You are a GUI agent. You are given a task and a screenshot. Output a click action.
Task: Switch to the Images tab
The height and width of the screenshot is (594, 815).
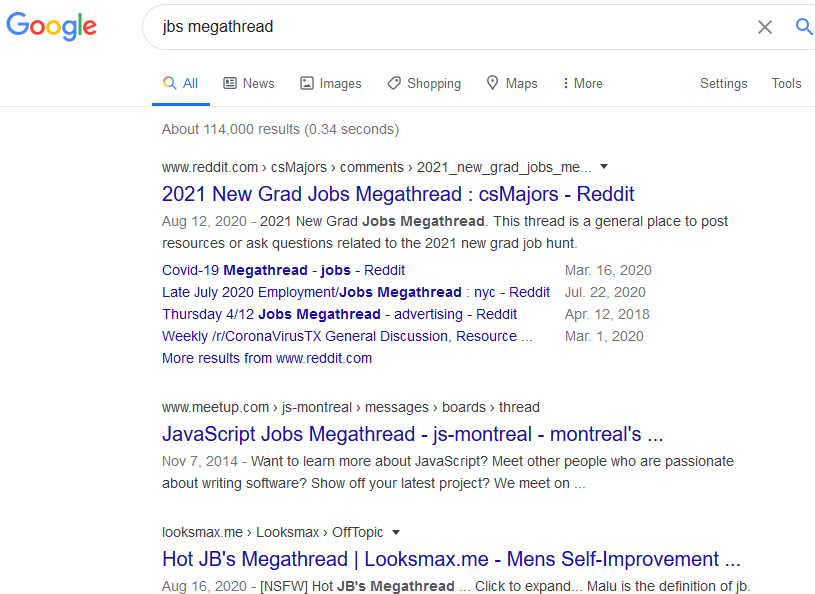pos(331,84)
